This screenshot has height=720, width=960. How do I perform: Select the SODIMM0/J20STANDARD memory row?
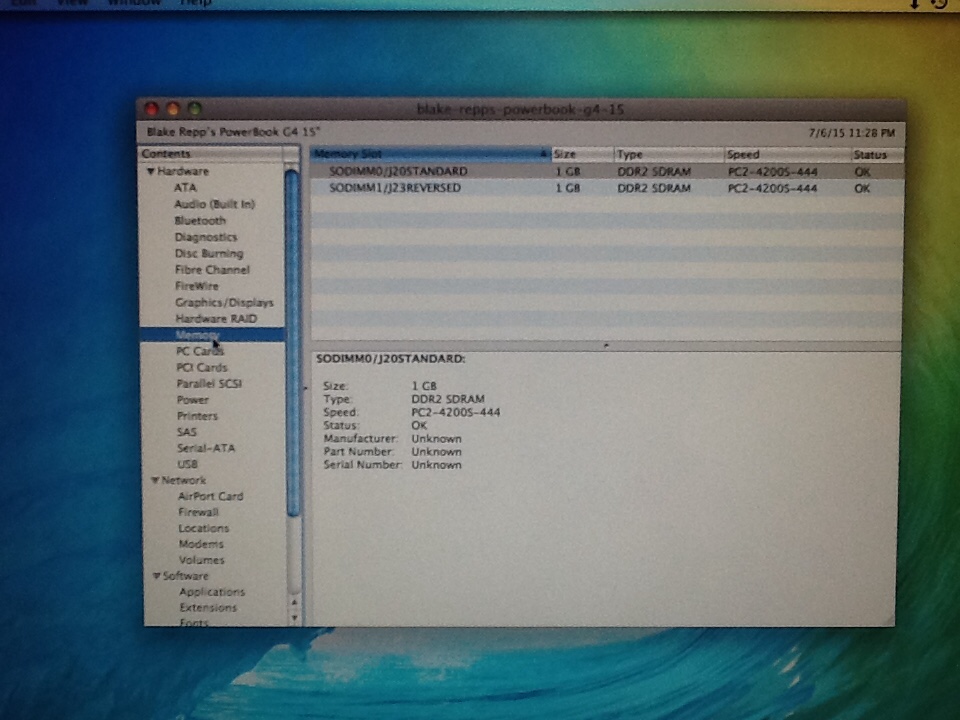click(606, 171)
